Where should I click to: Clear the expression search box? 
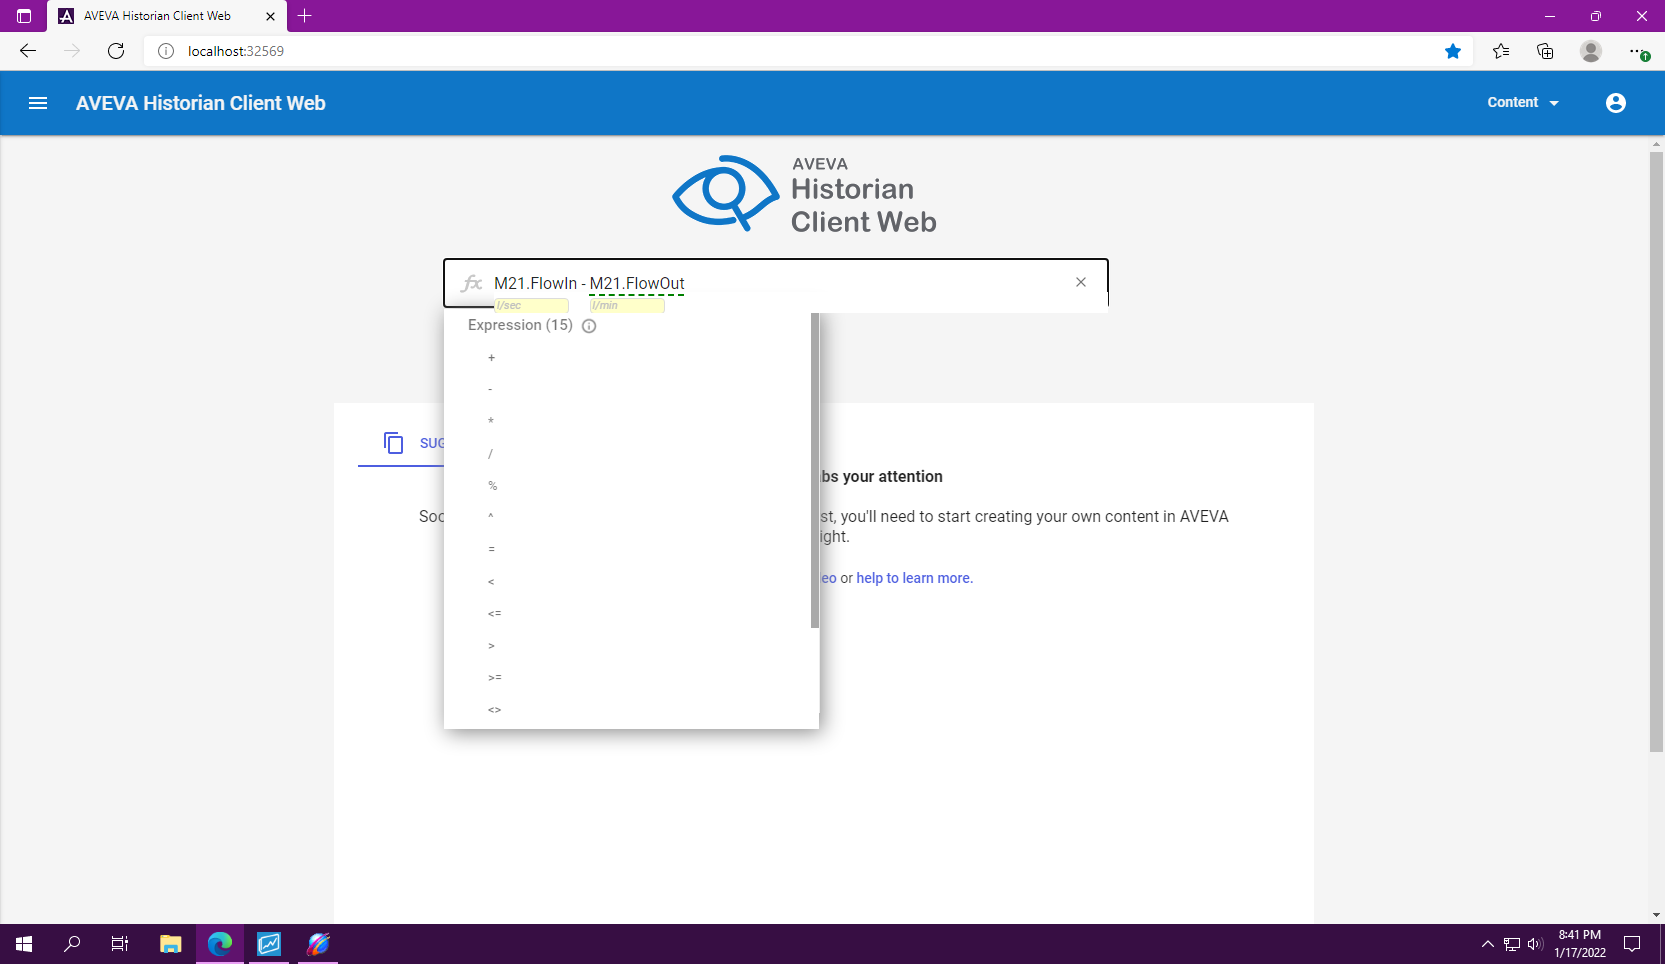[x=1080, y=282]
